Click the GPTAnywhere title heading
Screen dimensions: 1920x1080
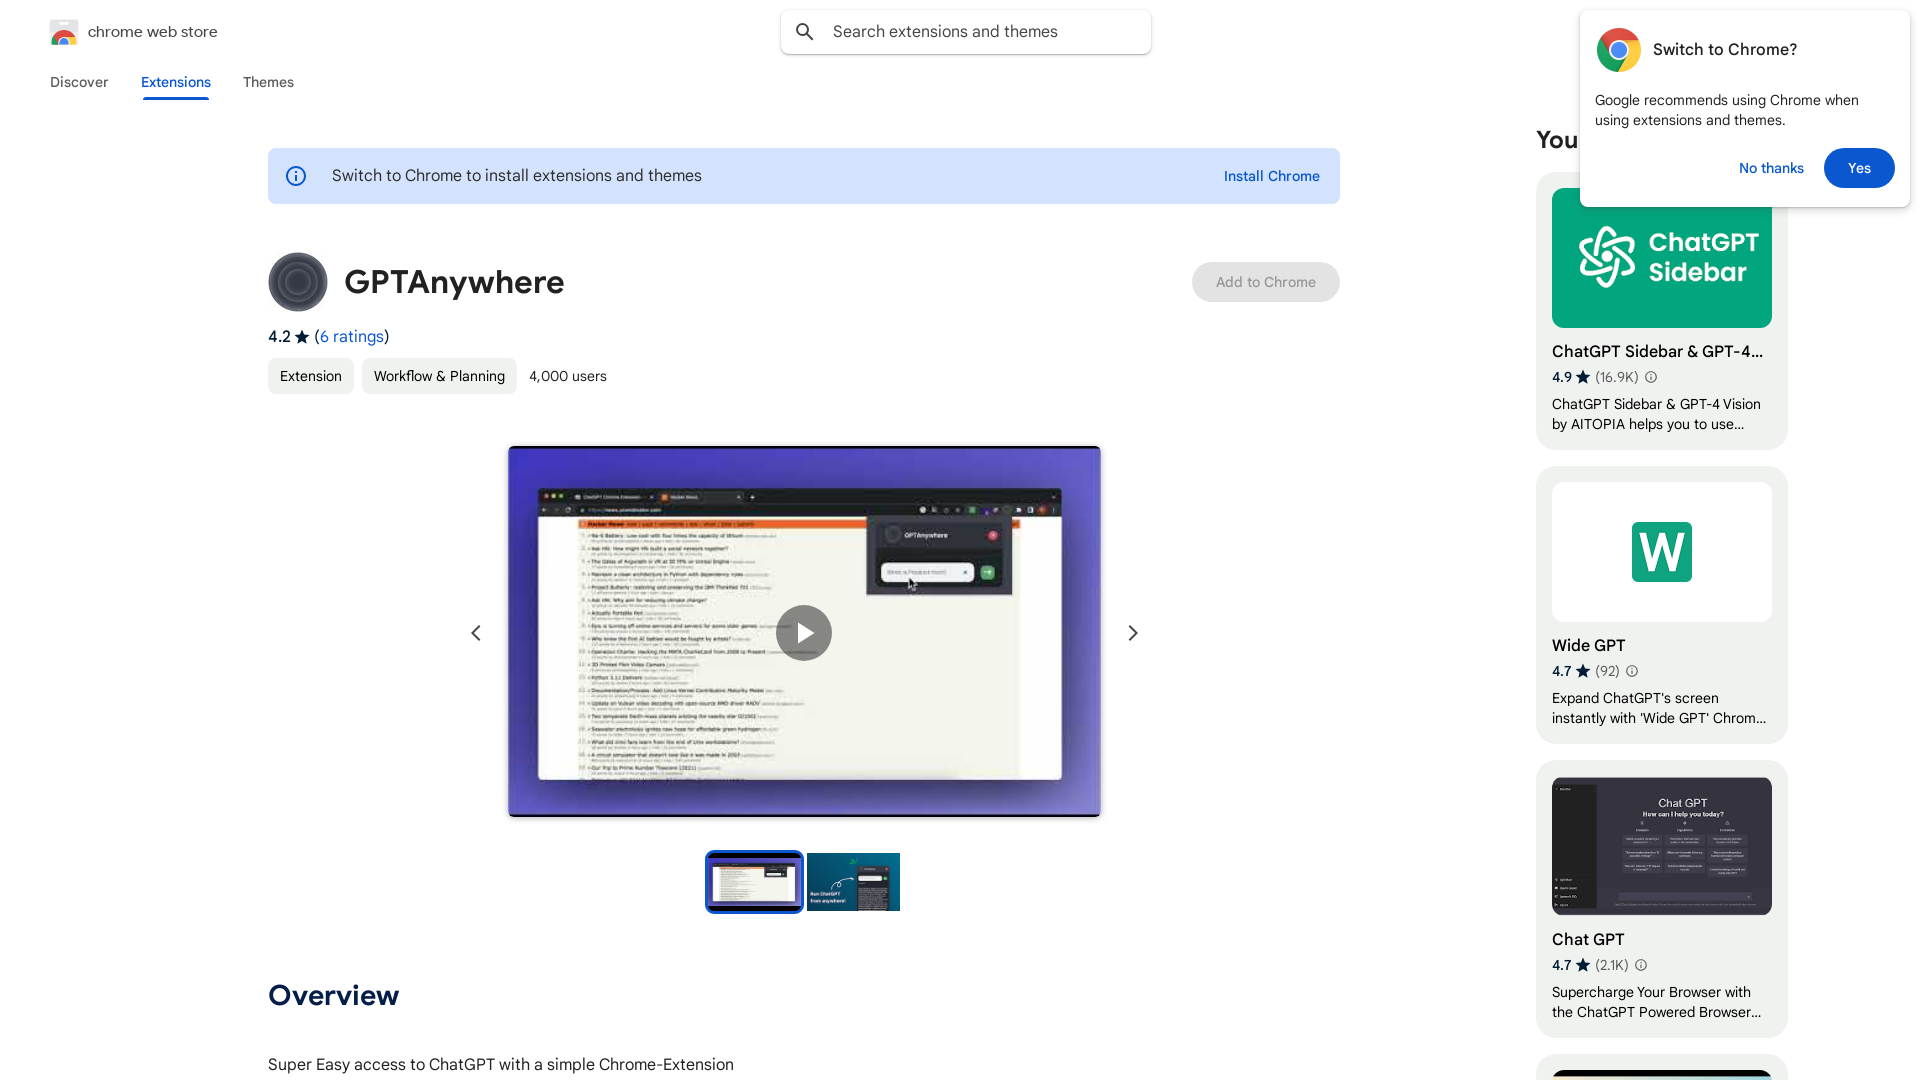coord(454,282)
